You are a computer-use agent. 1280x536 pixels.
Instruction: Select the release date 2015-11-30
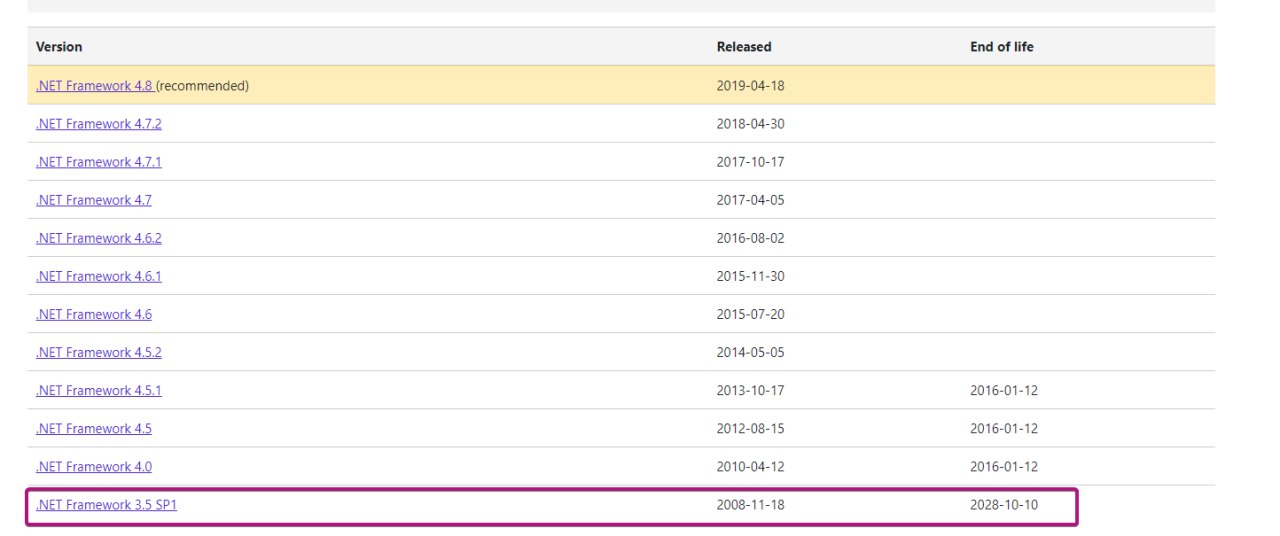tap(751, 276)
